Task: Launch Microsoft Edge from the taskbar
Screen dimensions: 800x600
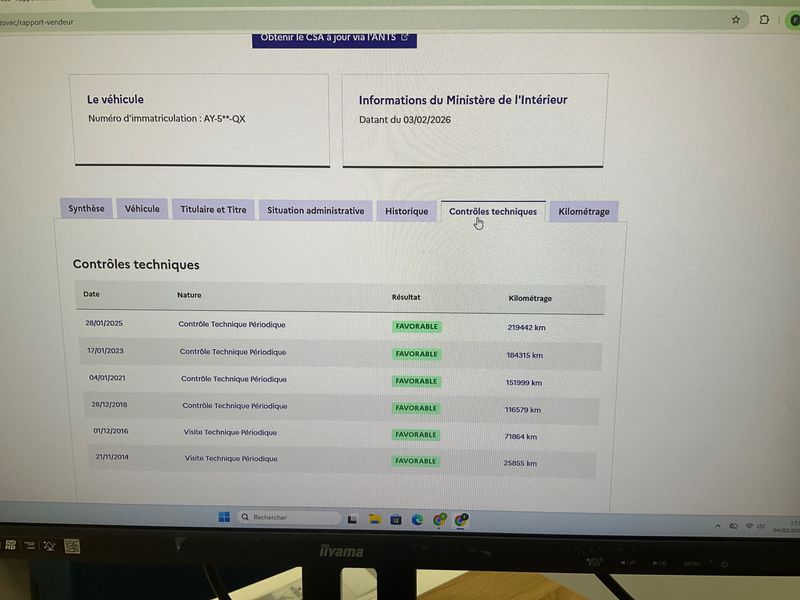Action: pyautogui.click(x=418, y=519)
